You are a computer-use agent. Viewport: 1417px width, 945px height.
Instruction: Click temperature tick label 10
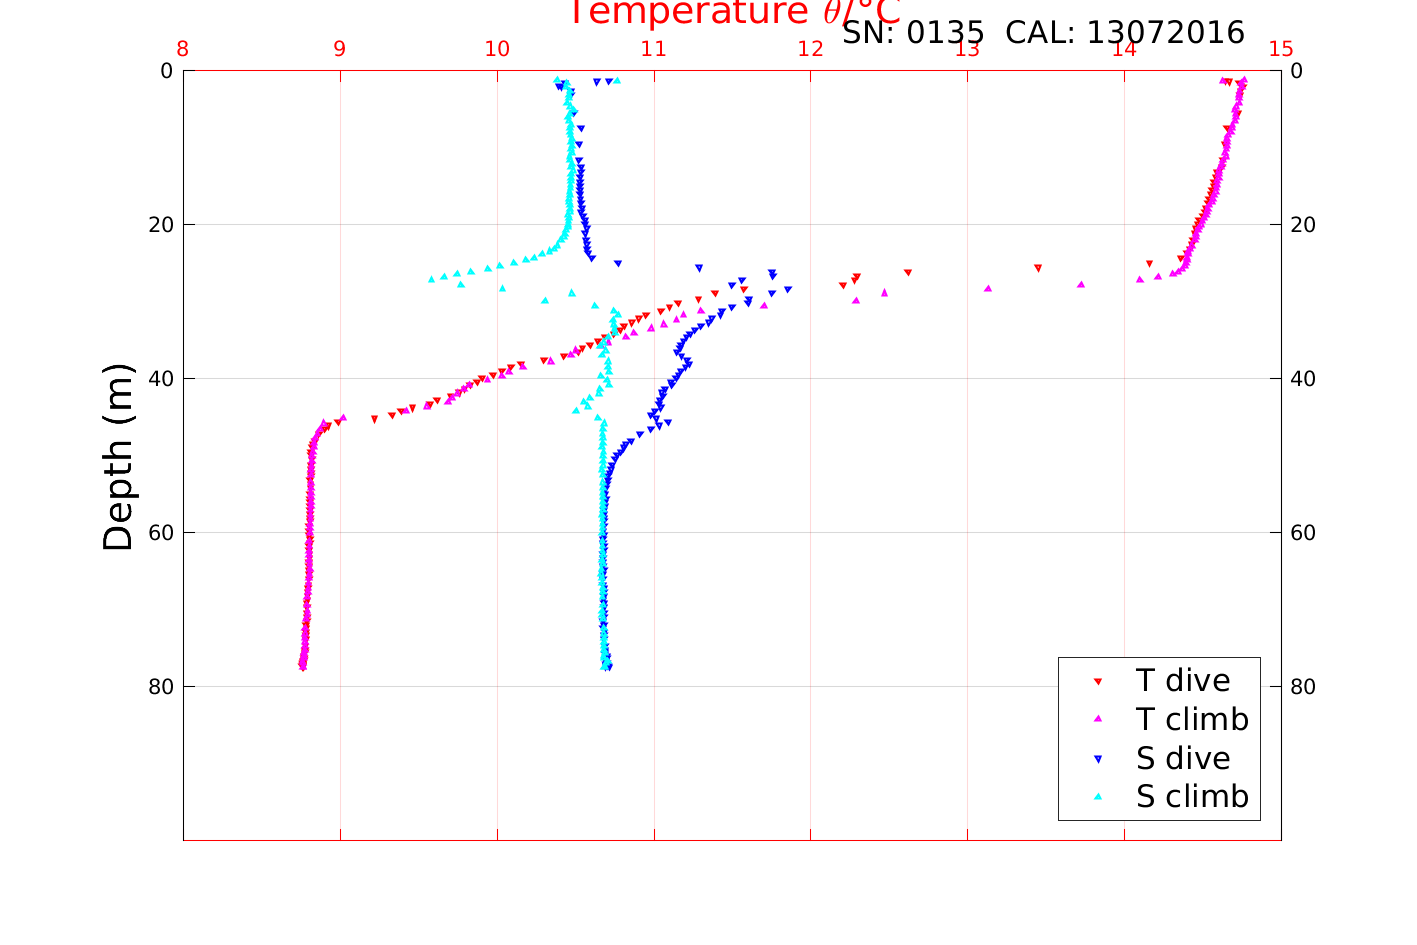click(x=497, y=50)
